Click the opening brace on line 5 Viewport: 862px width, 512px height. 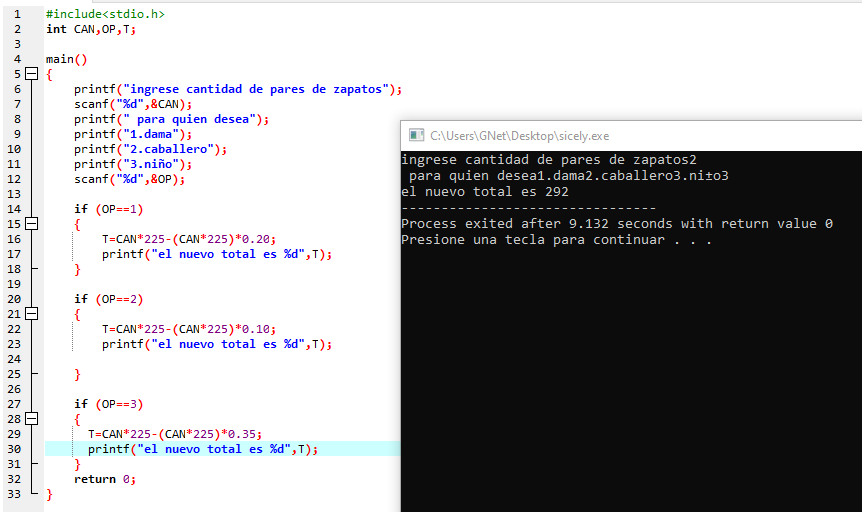point(49,74)
